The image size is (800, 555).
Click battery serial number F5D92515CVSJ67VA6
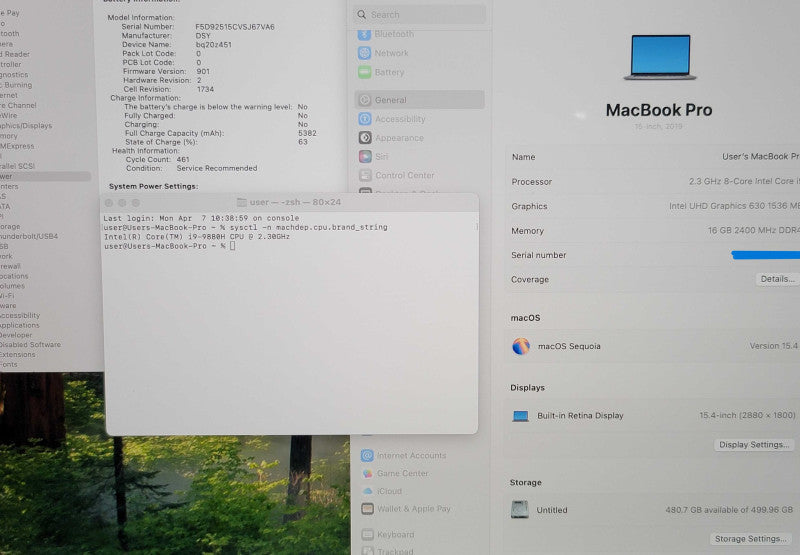click(x=235, y=27)
